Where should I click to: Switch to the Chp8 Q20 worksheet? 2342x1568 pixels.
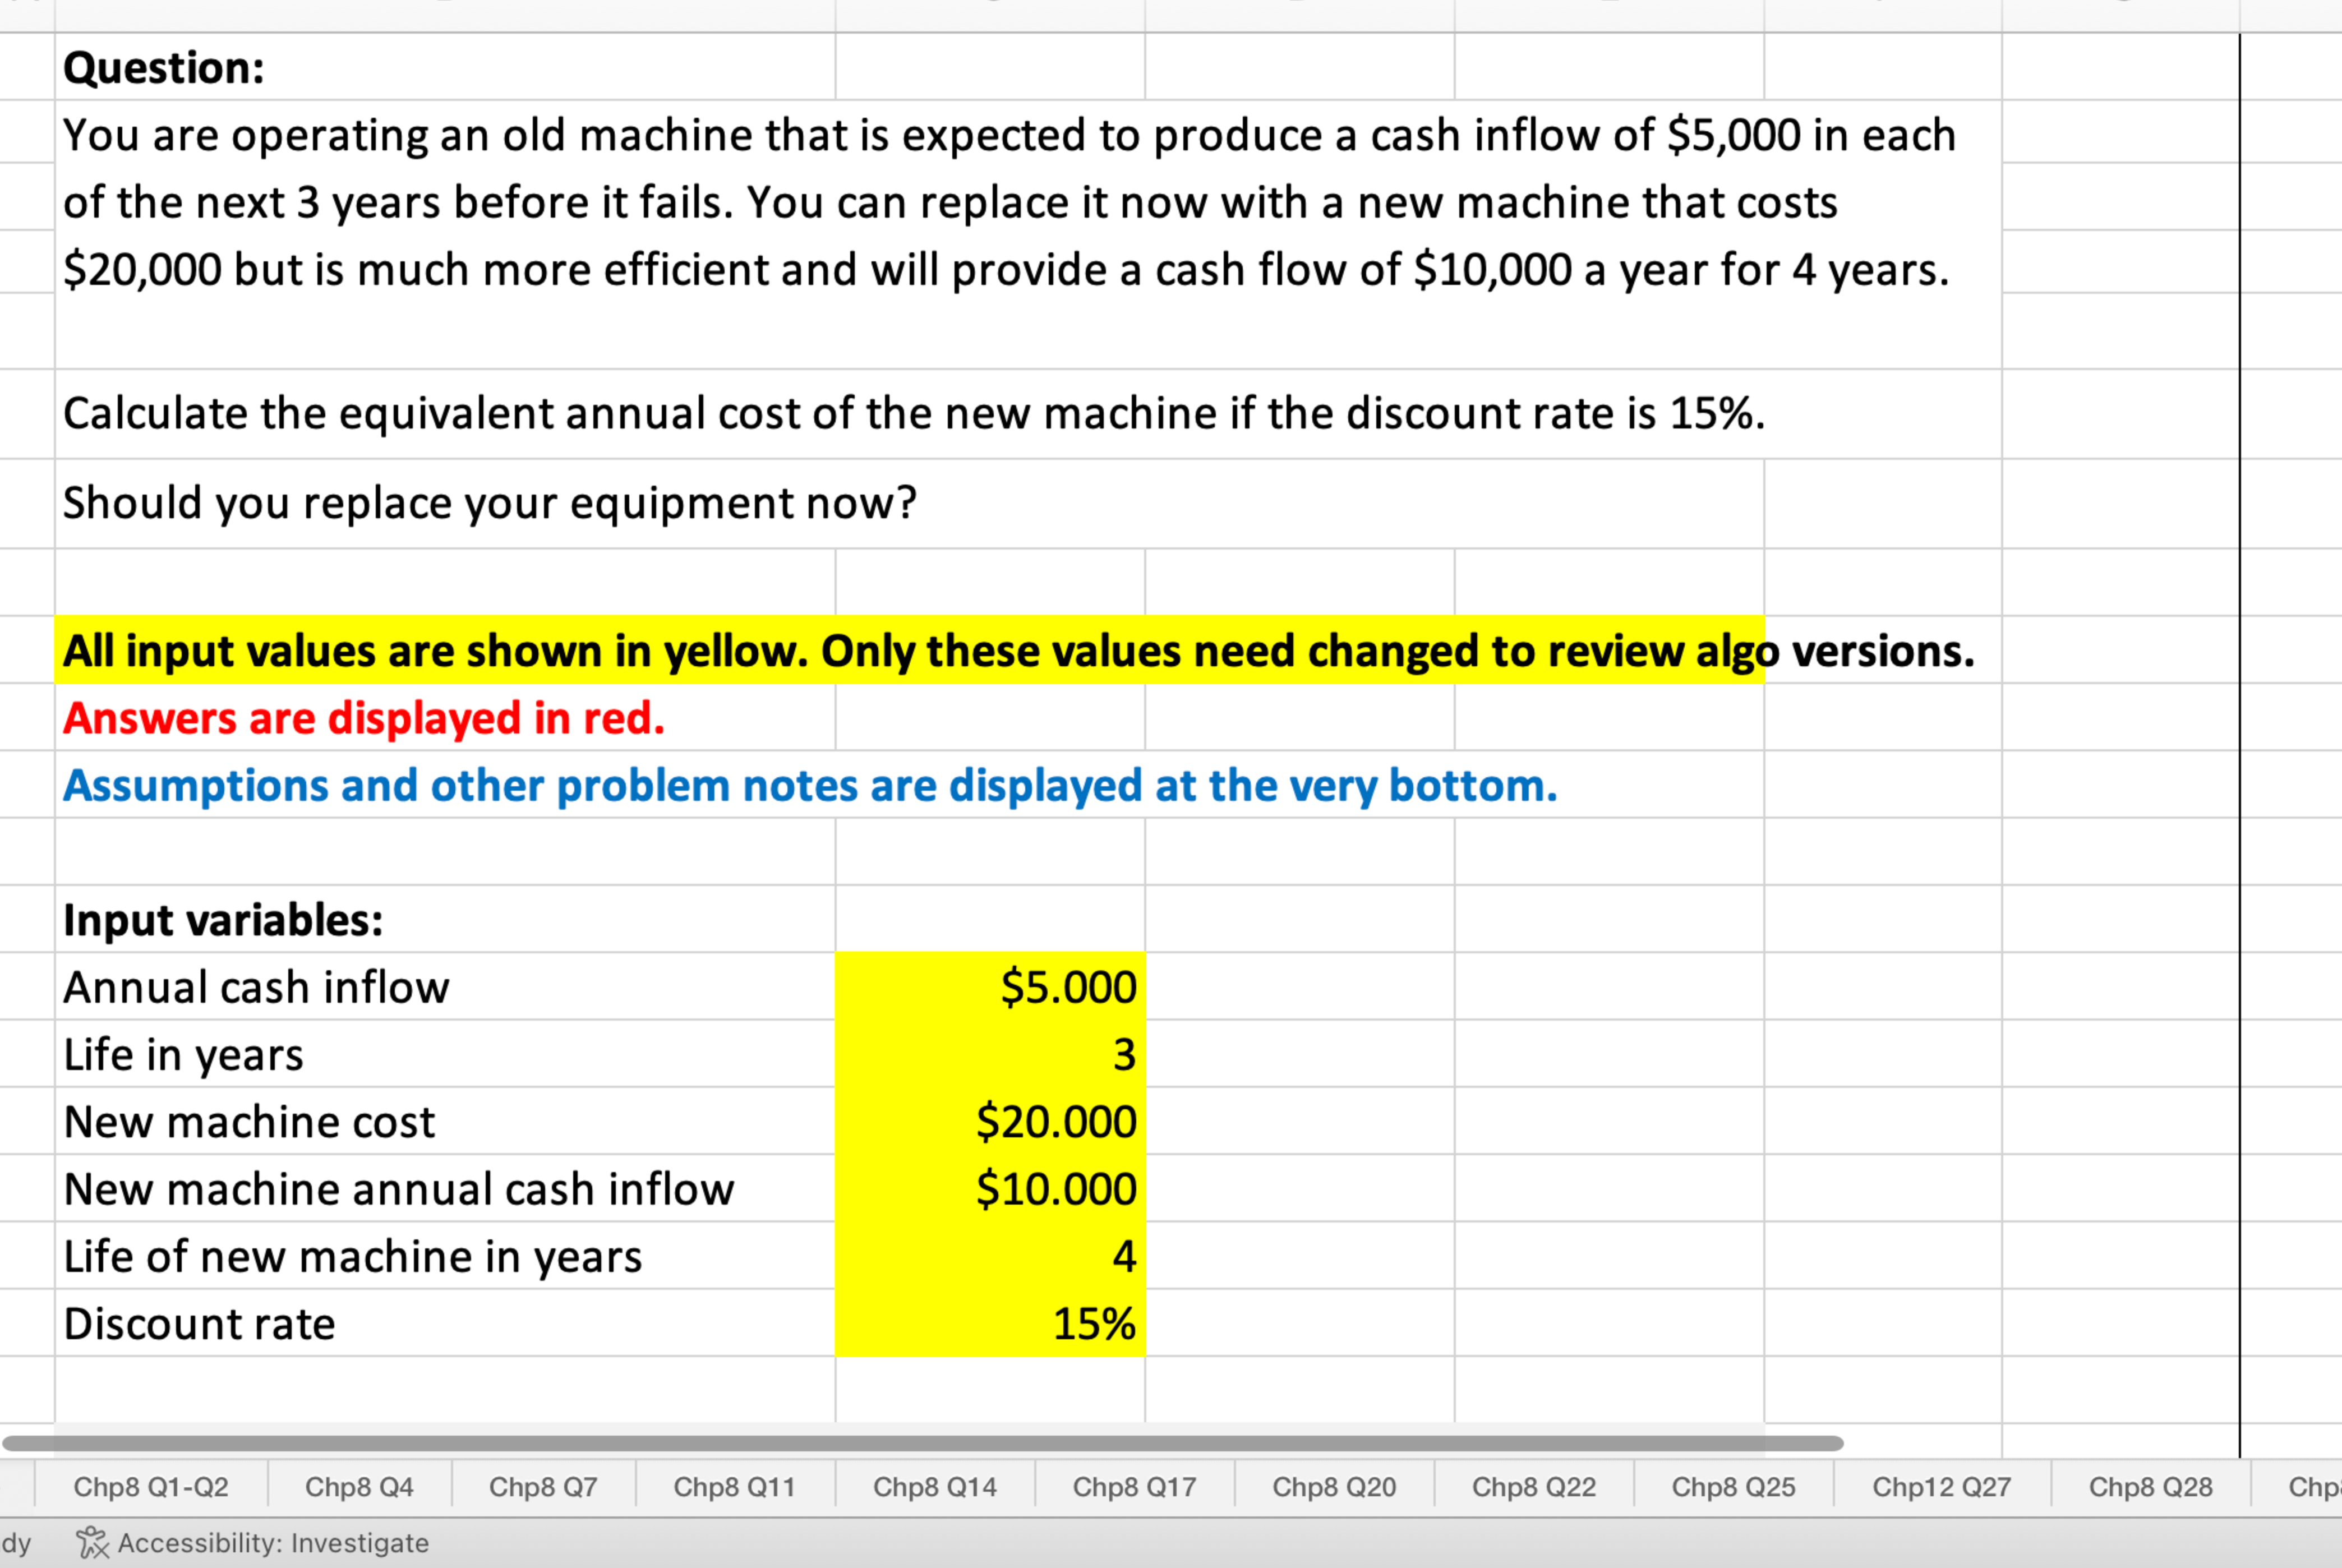(1335, 1487)
